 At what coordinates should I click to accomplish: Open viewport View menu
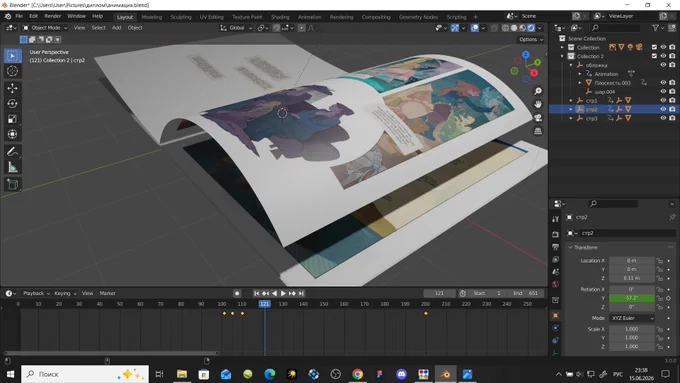tap(79, 28)
